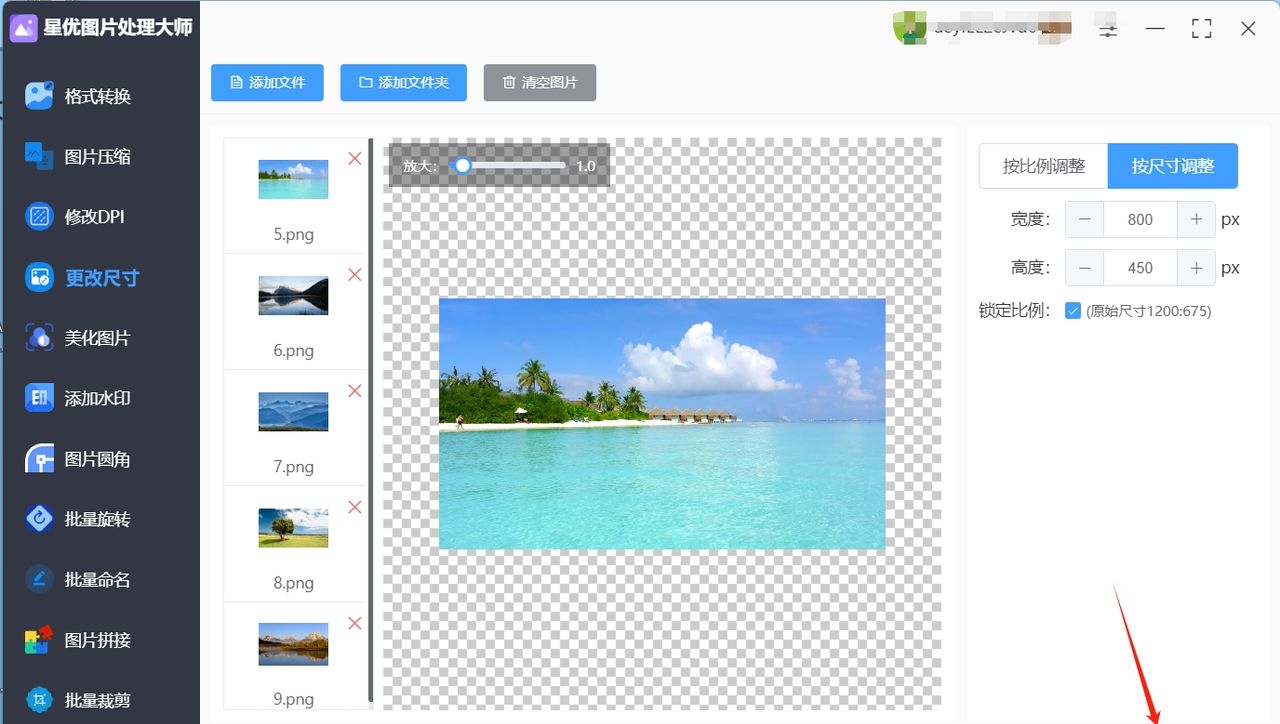
Task: Select the 9.png mountain reflection thumbnail
Action: click(x=293, y=644)
